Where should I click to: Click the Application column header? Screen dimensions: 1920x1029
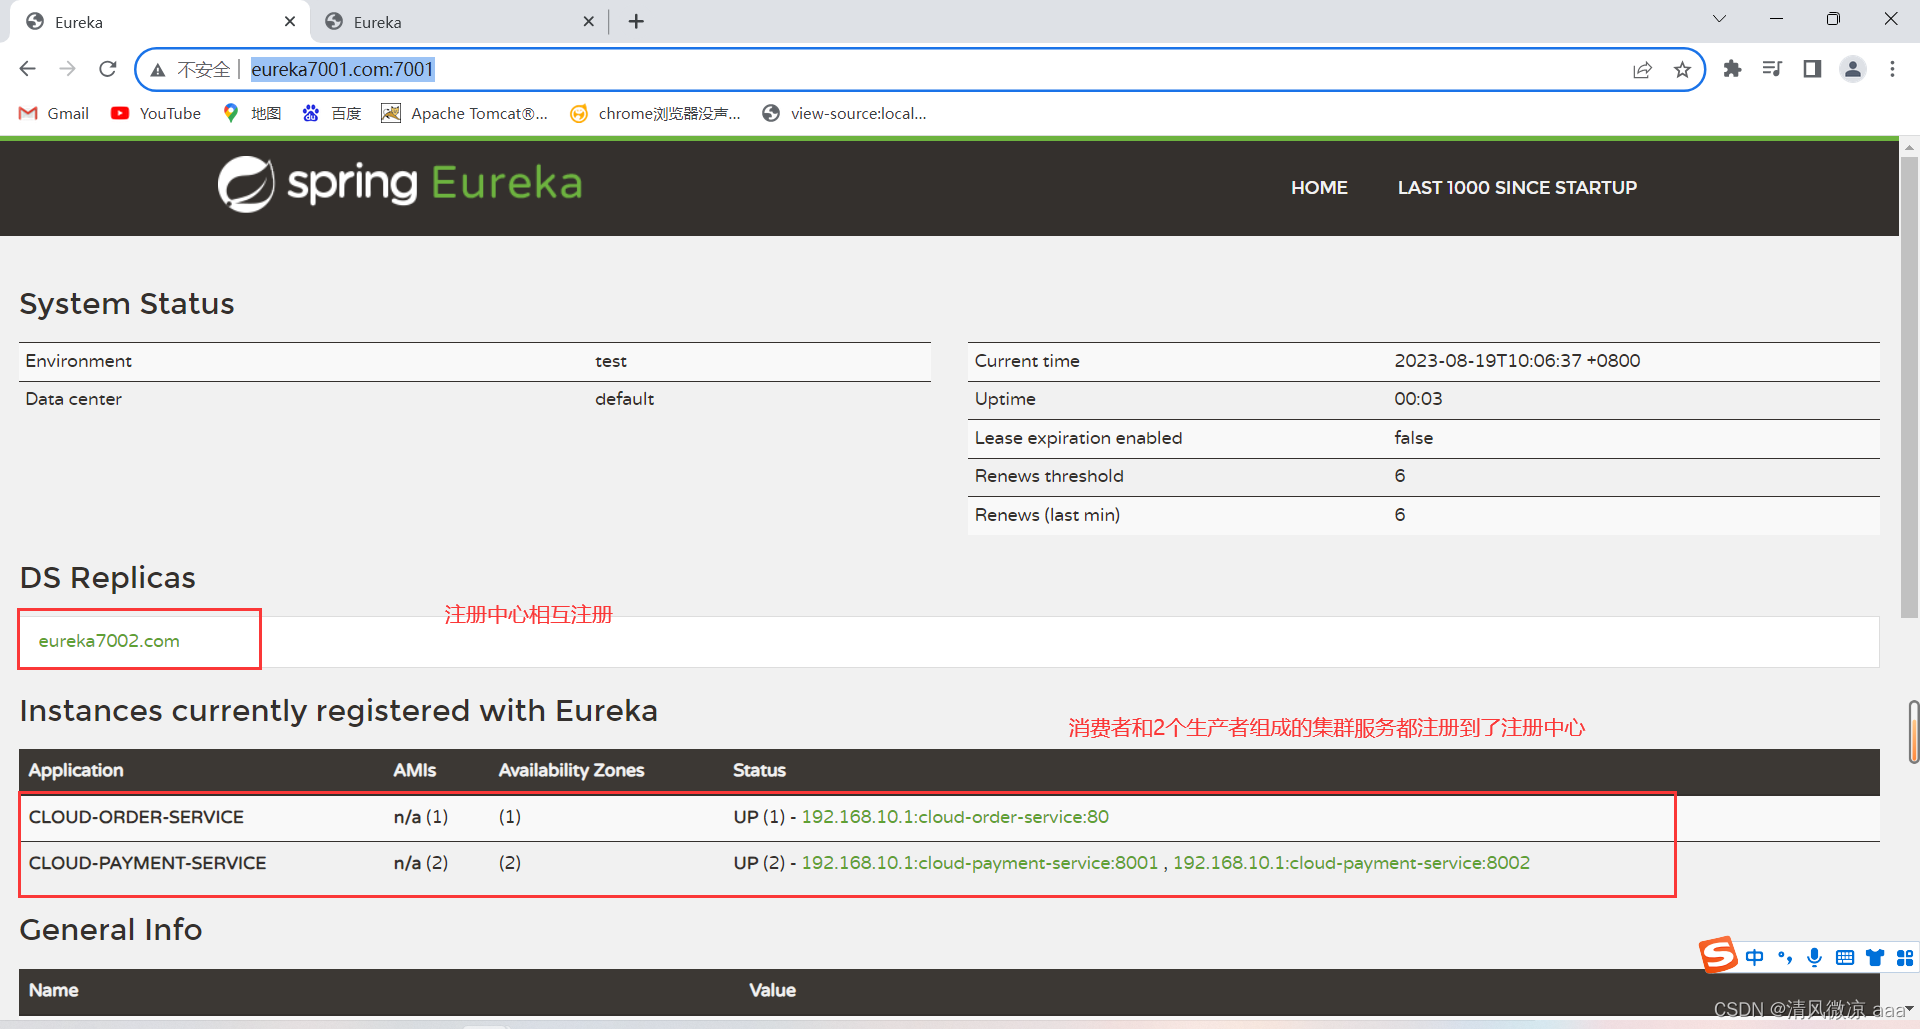[x=76, y=770]
